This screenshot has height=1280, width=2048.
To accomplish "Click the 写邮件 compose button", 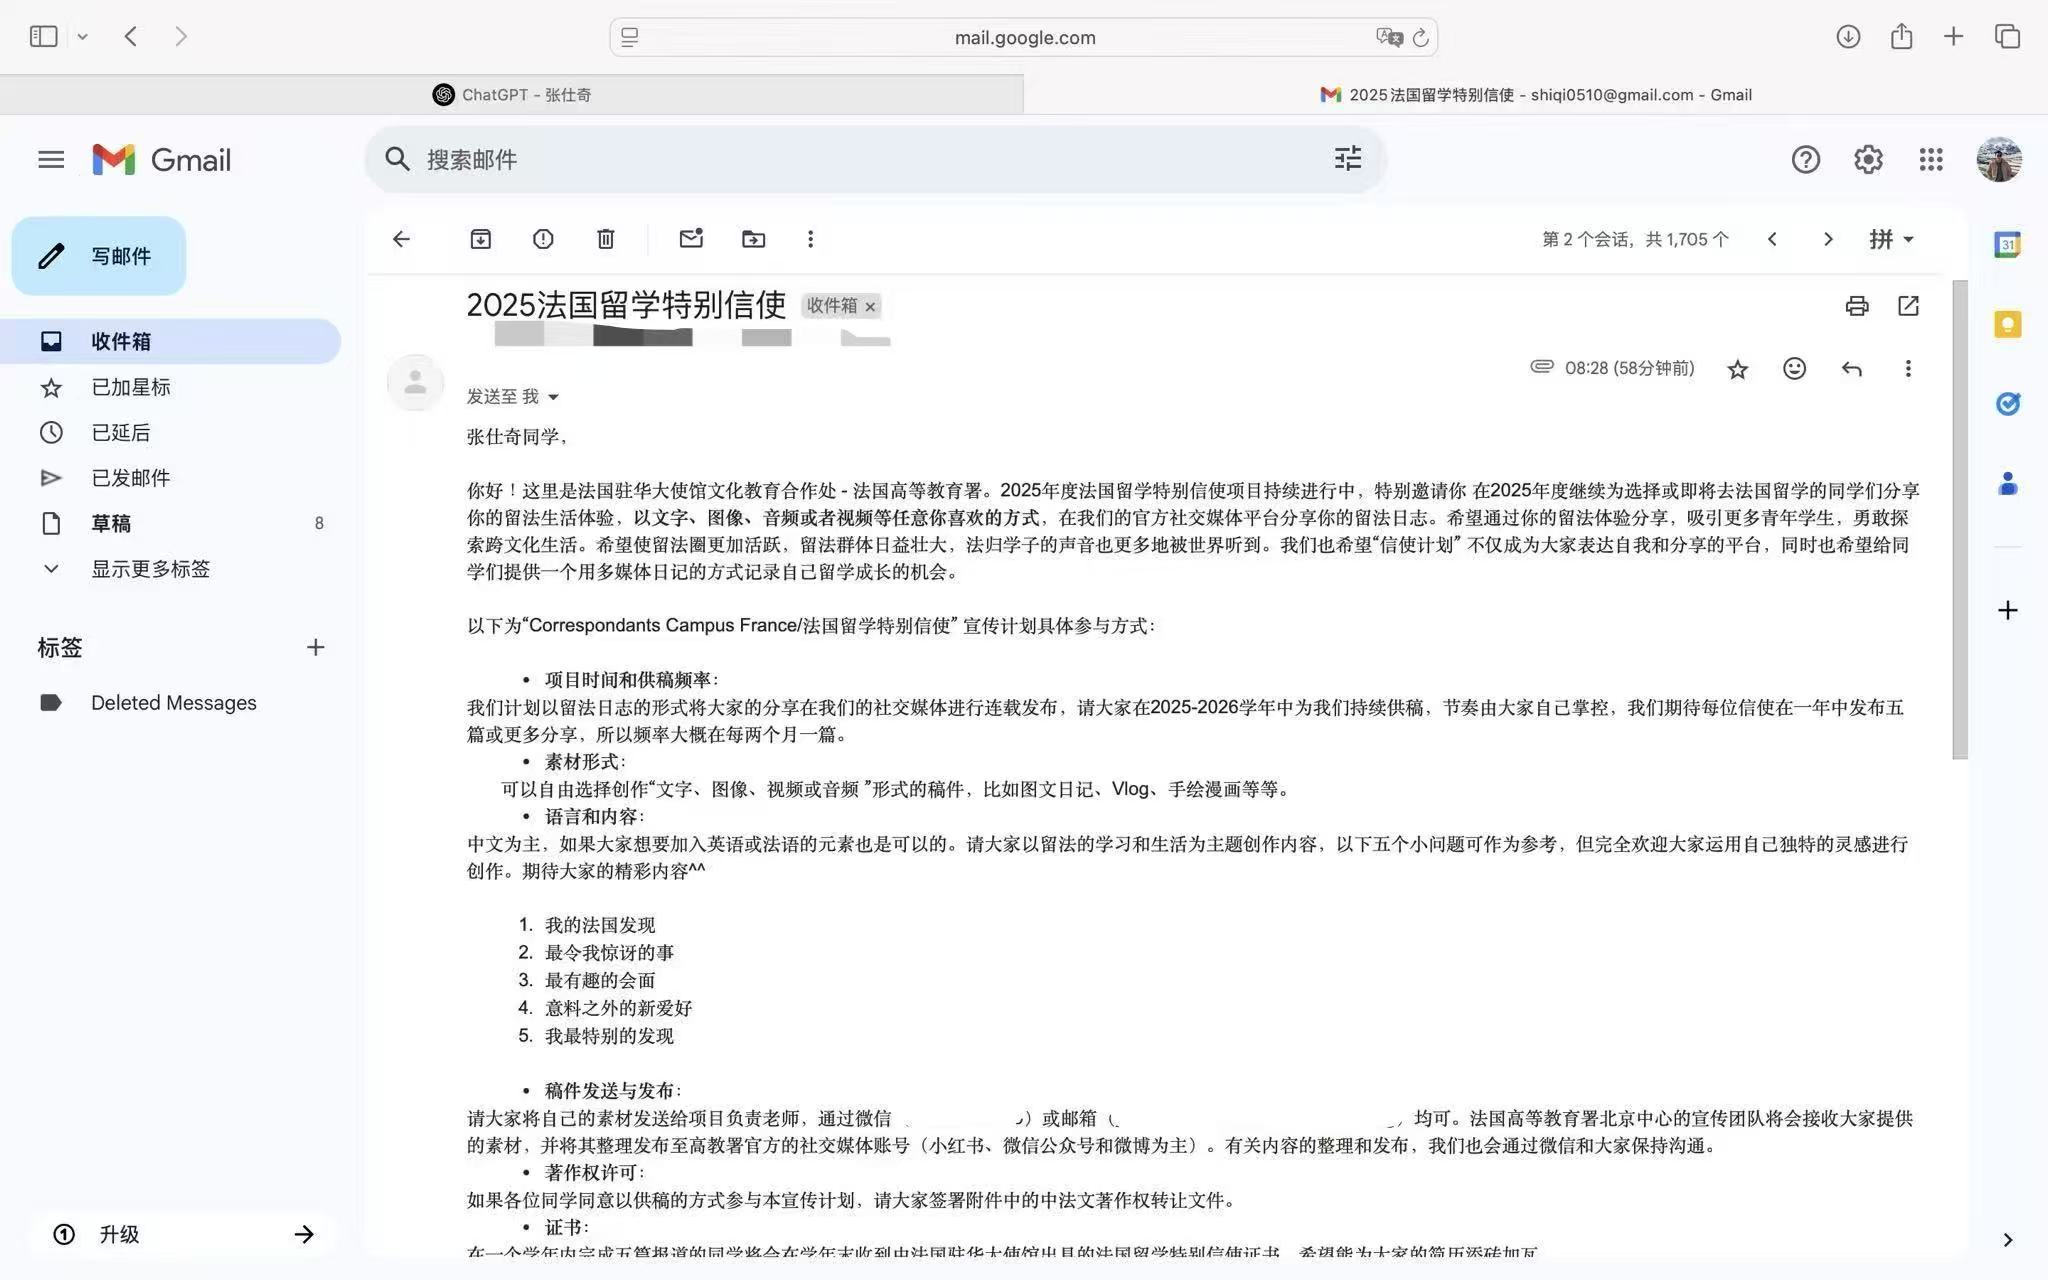I will [99, 256].
